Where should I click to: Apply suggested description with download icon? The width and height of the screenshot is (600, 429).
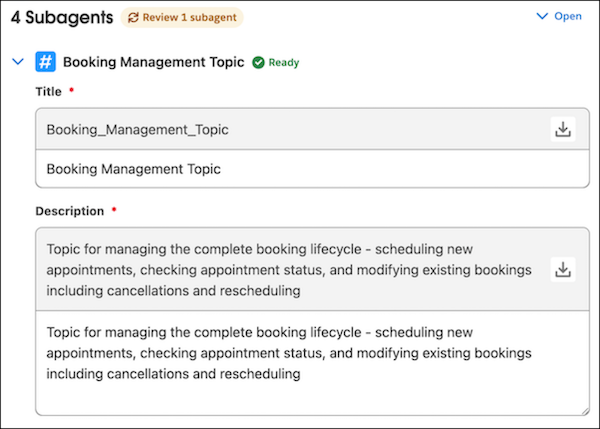pos(563,269)
